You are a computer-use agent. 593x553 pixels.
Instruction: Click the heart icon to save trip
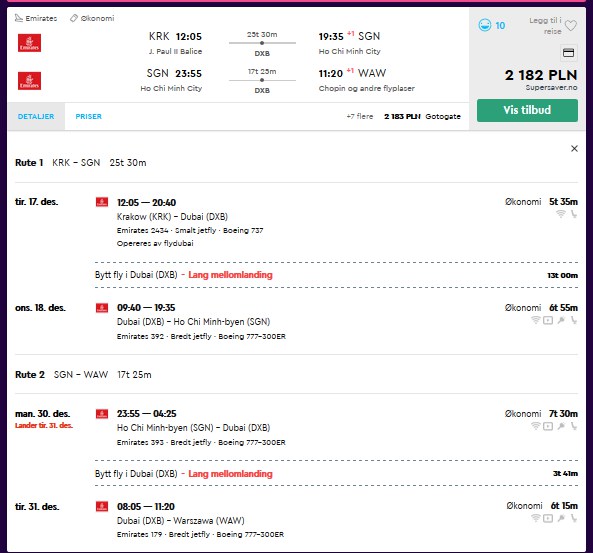pyautogui.click(x=570, y=26)
